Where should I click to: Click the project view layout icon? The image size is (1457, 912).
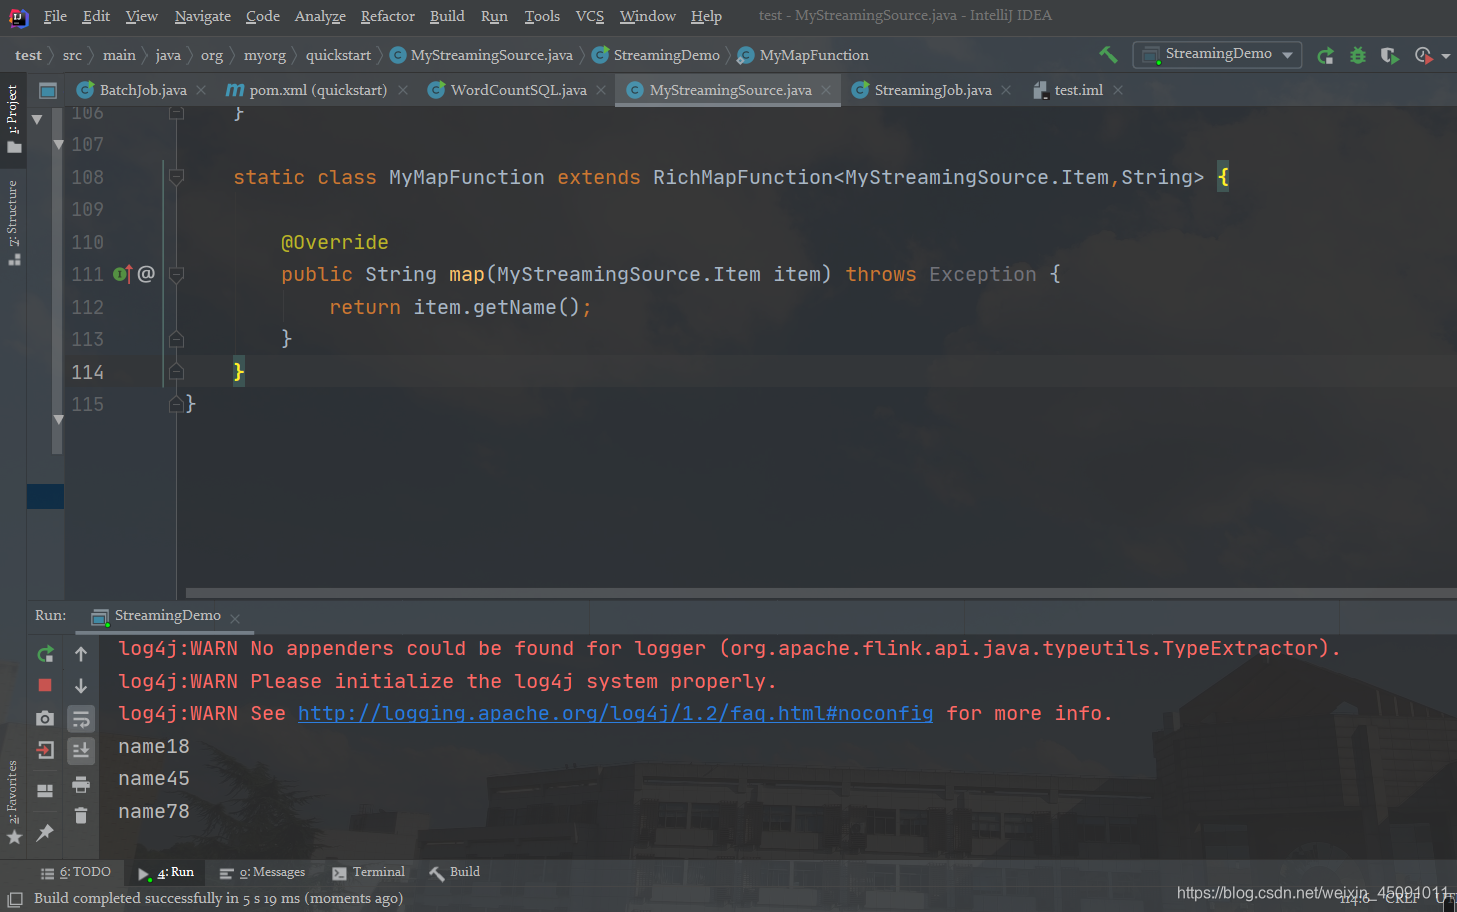pyautogui.click(x=47, y=90)
